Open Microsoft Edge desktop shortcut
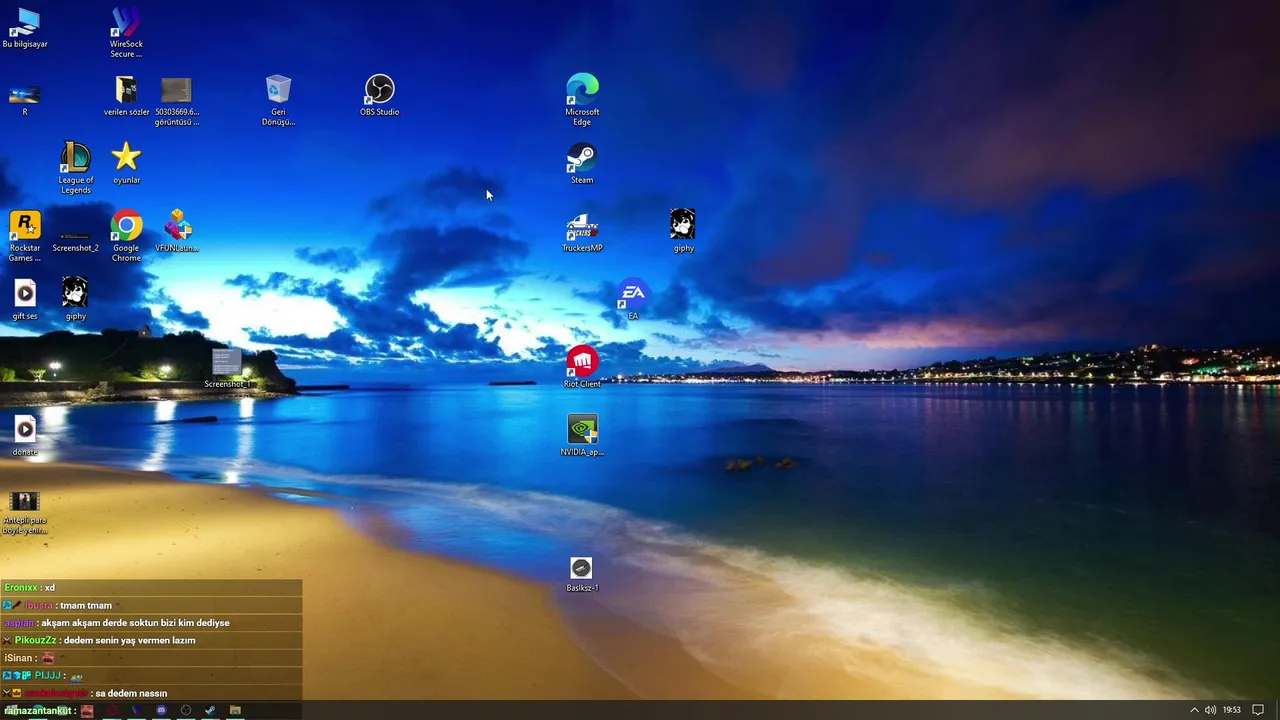The width and height of the screenshot is (1280, 720). tap(582, 100)
